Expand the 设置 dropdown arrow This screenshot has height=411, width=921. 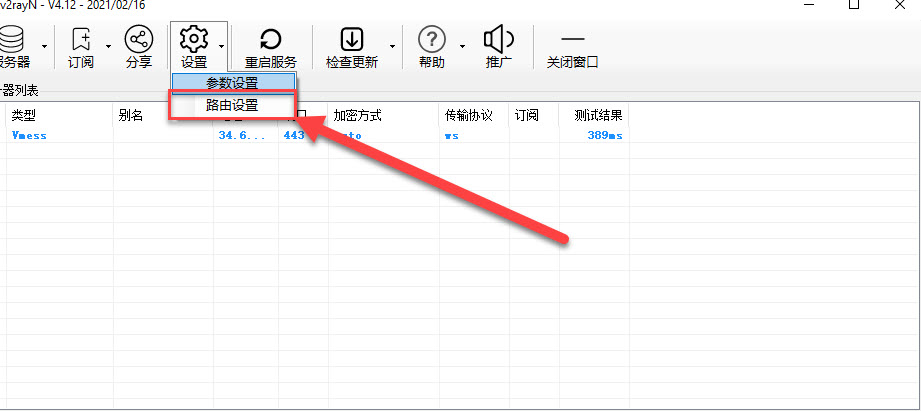pos(221,46)
